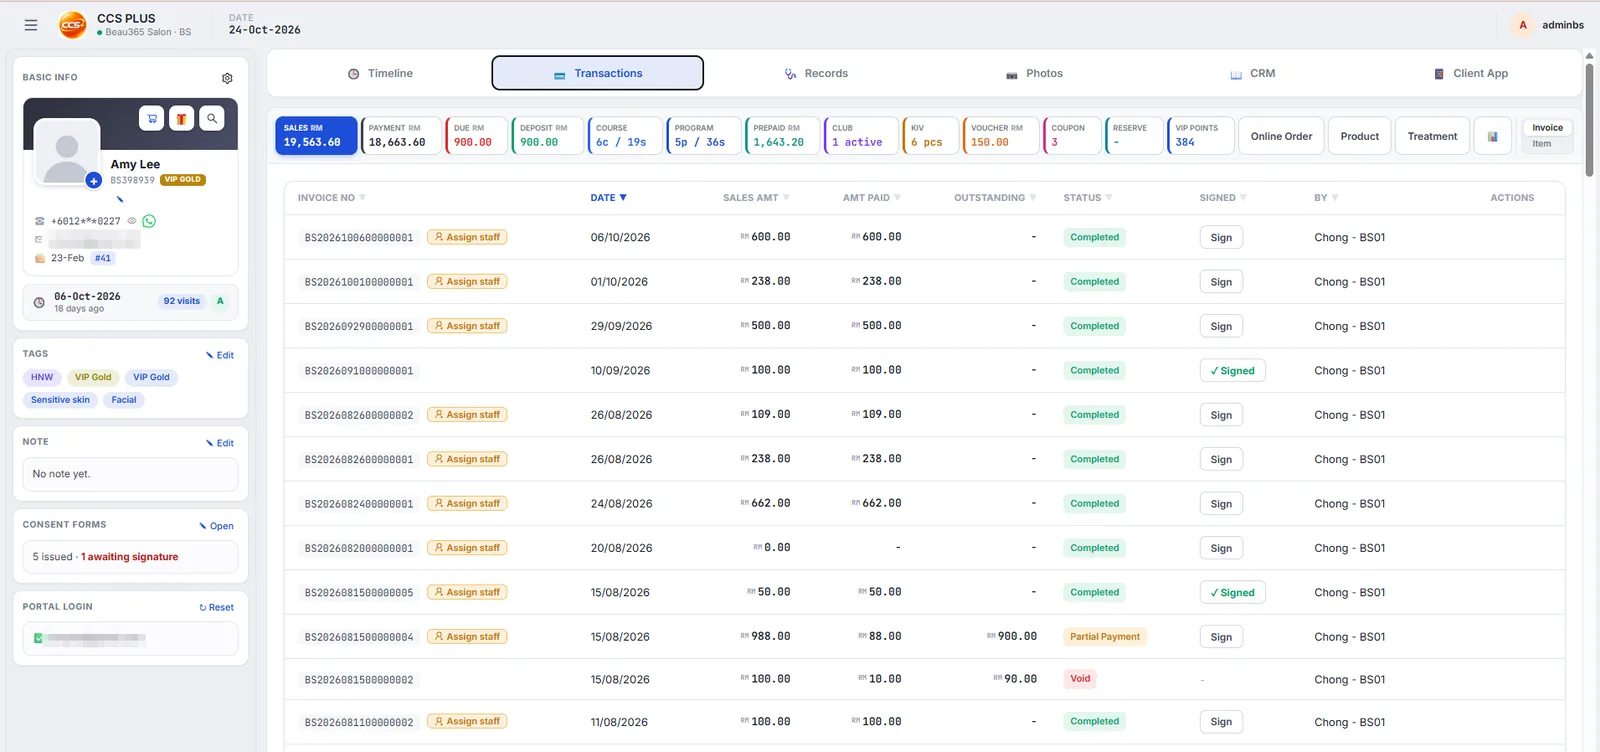The width and height of the screenshot is (1600, 752).
Task: Click the 92 visits badge
Action: [182, 301]
